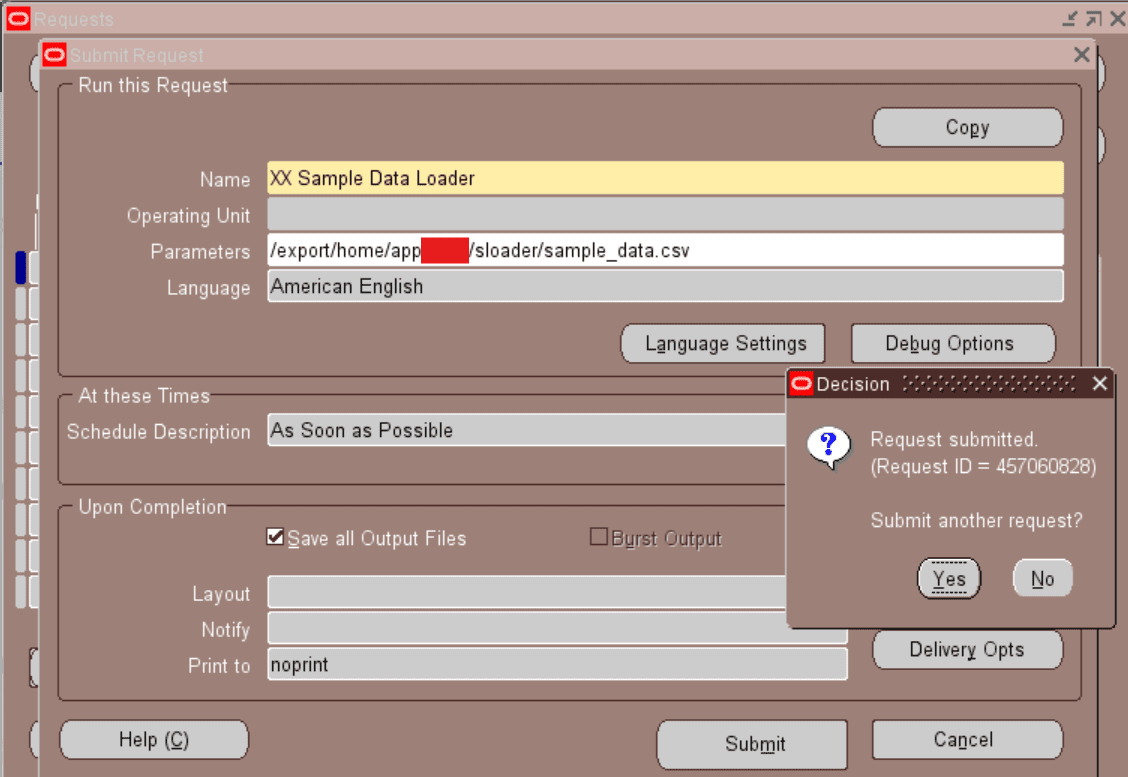Click the minimize icon on the Requests title bar
Viewport: 1128px width, 777px height.
click(1070, 18)
